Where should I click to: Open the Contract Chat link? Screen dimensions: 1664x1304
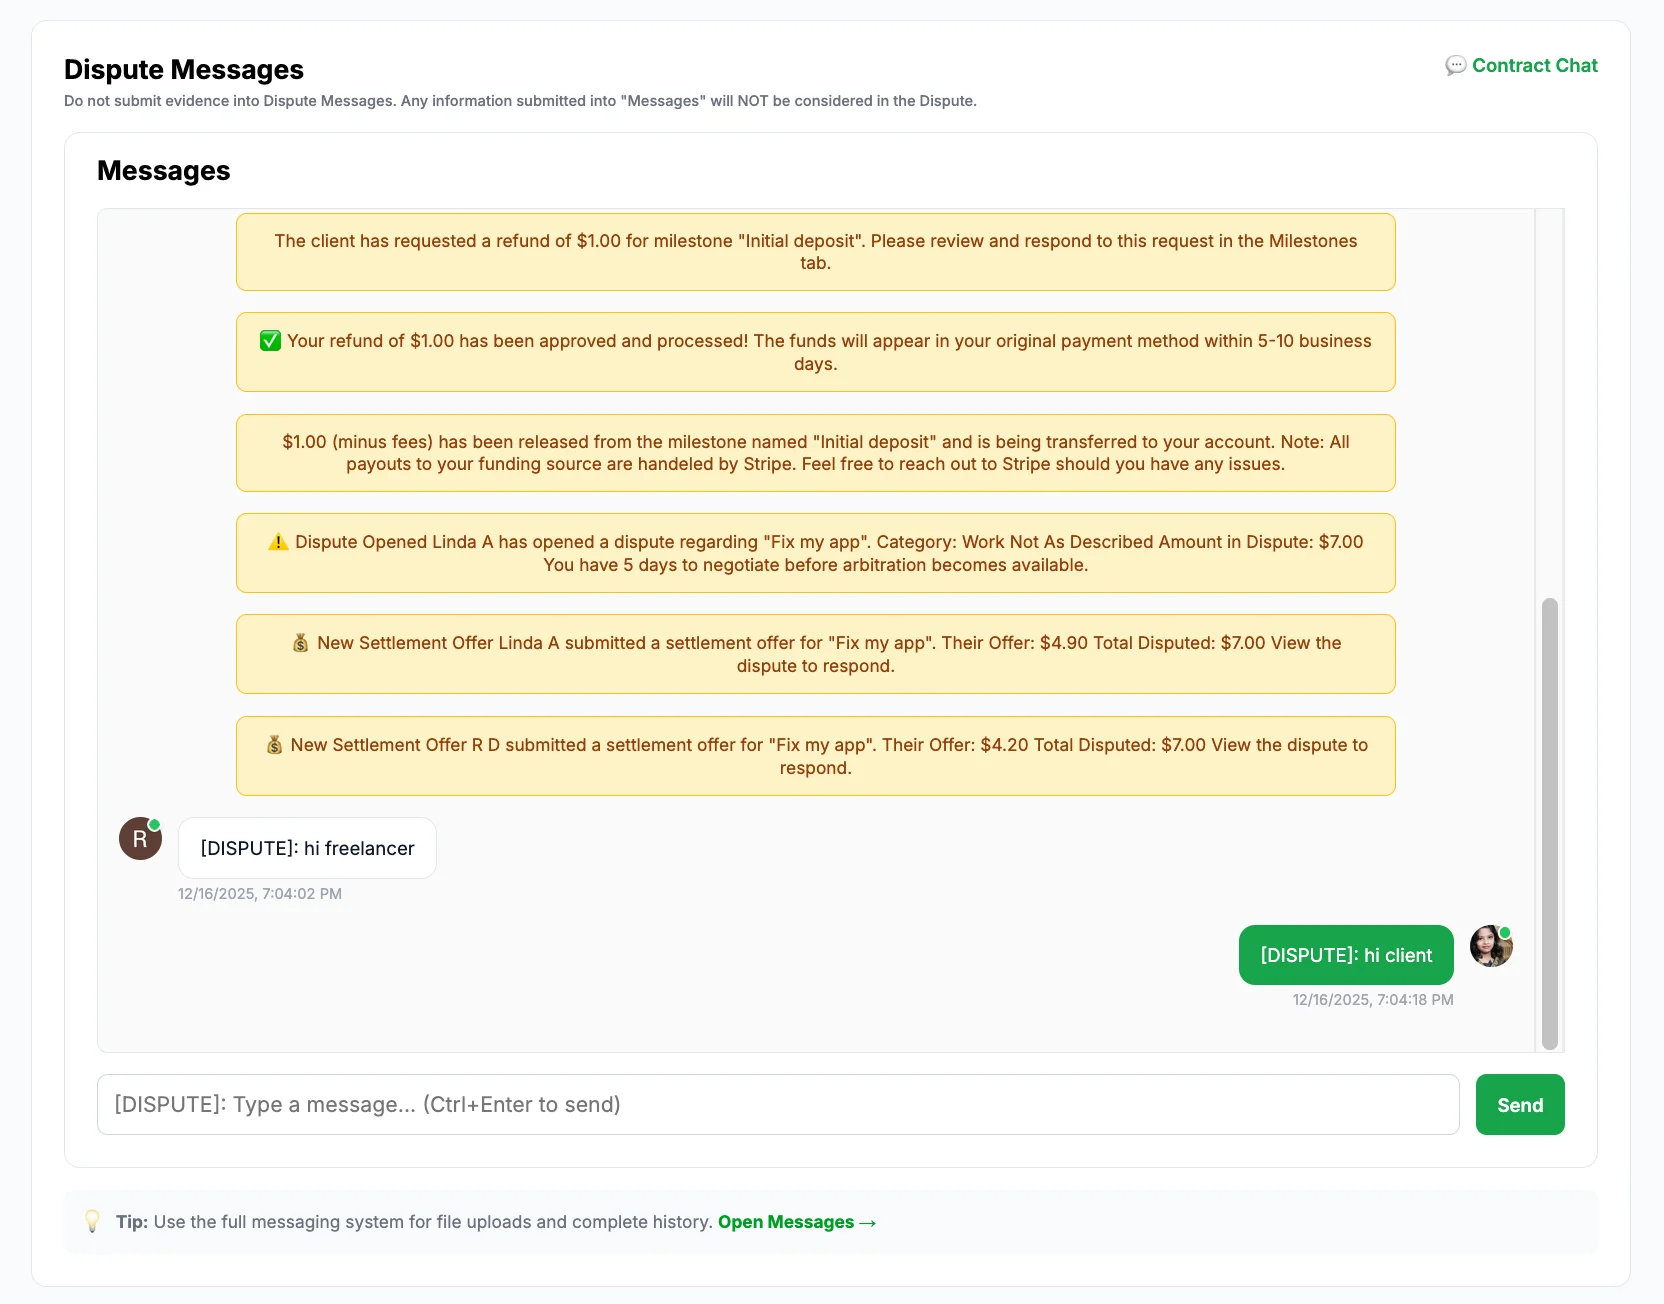click(1535, 65)
